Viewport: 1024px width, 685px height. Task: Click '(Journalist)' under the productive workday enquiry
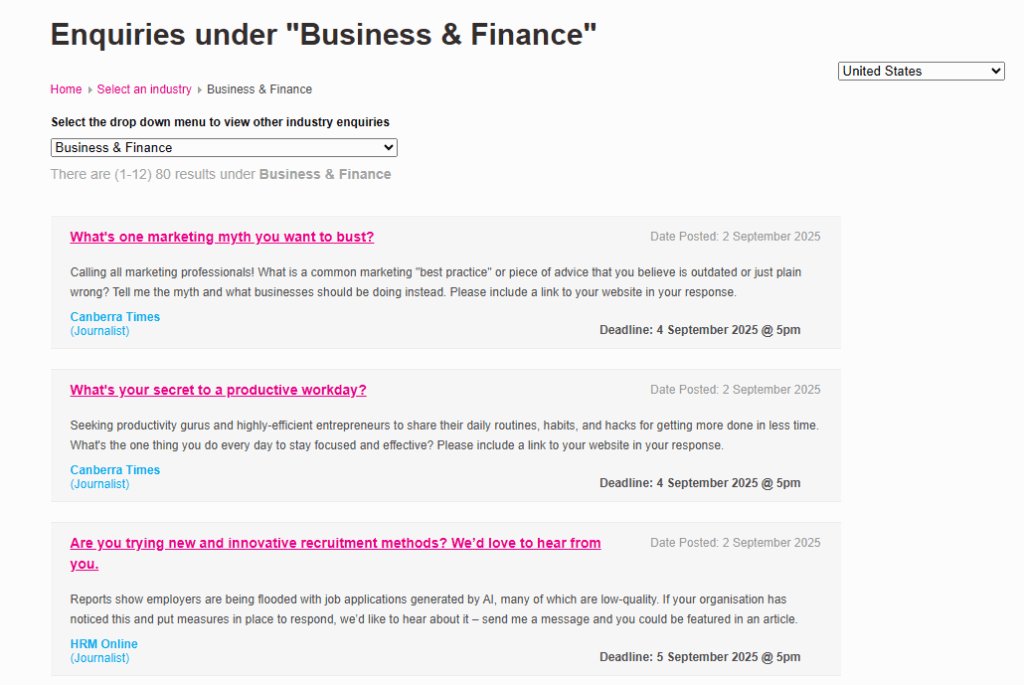point(100,484)
